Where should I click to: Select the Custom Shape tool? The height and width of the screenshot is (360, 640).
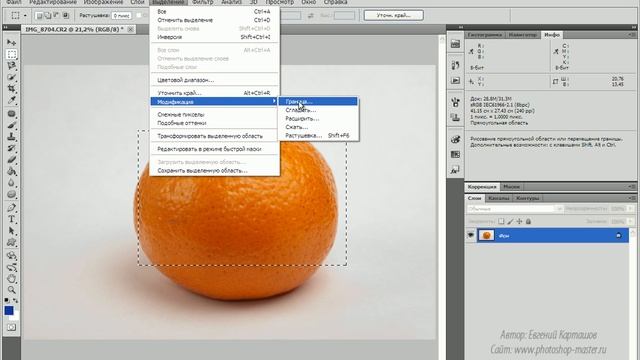click(11, 242)
